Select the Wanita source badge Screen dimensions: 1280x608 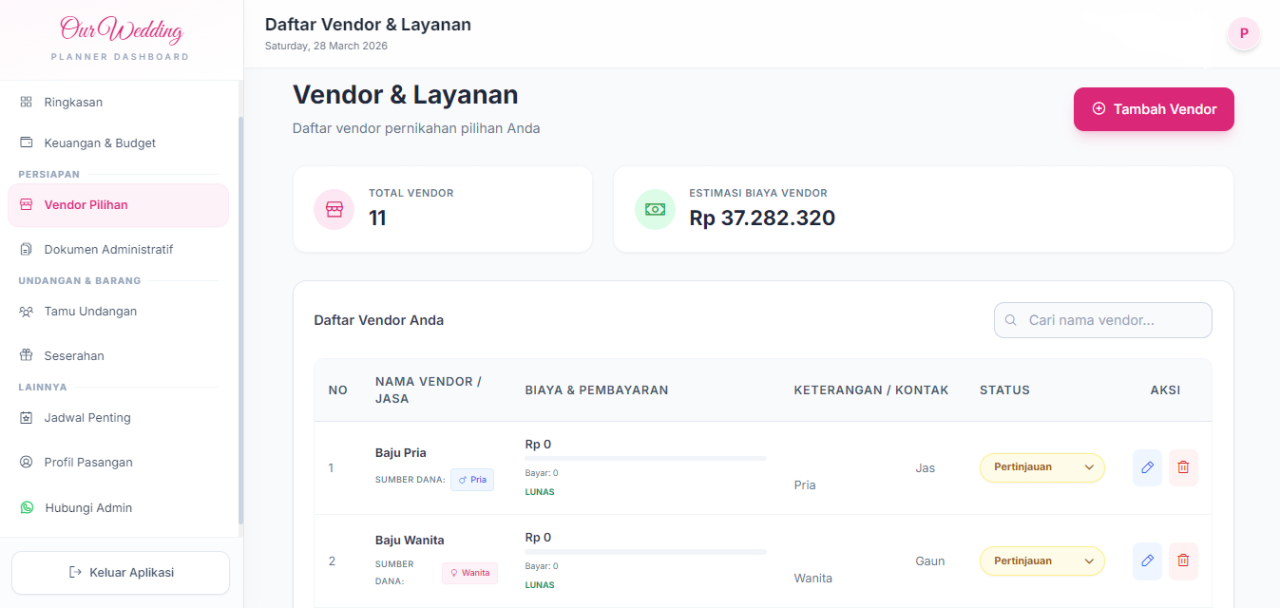coord(469,572)
